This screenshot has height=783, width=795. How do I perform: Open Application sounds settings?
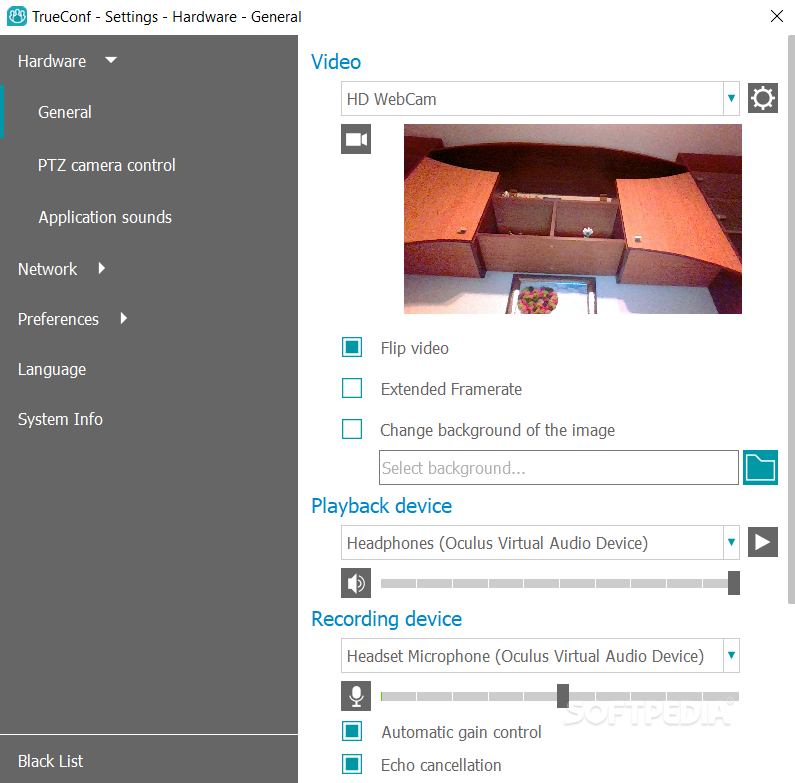pos(105,217)
